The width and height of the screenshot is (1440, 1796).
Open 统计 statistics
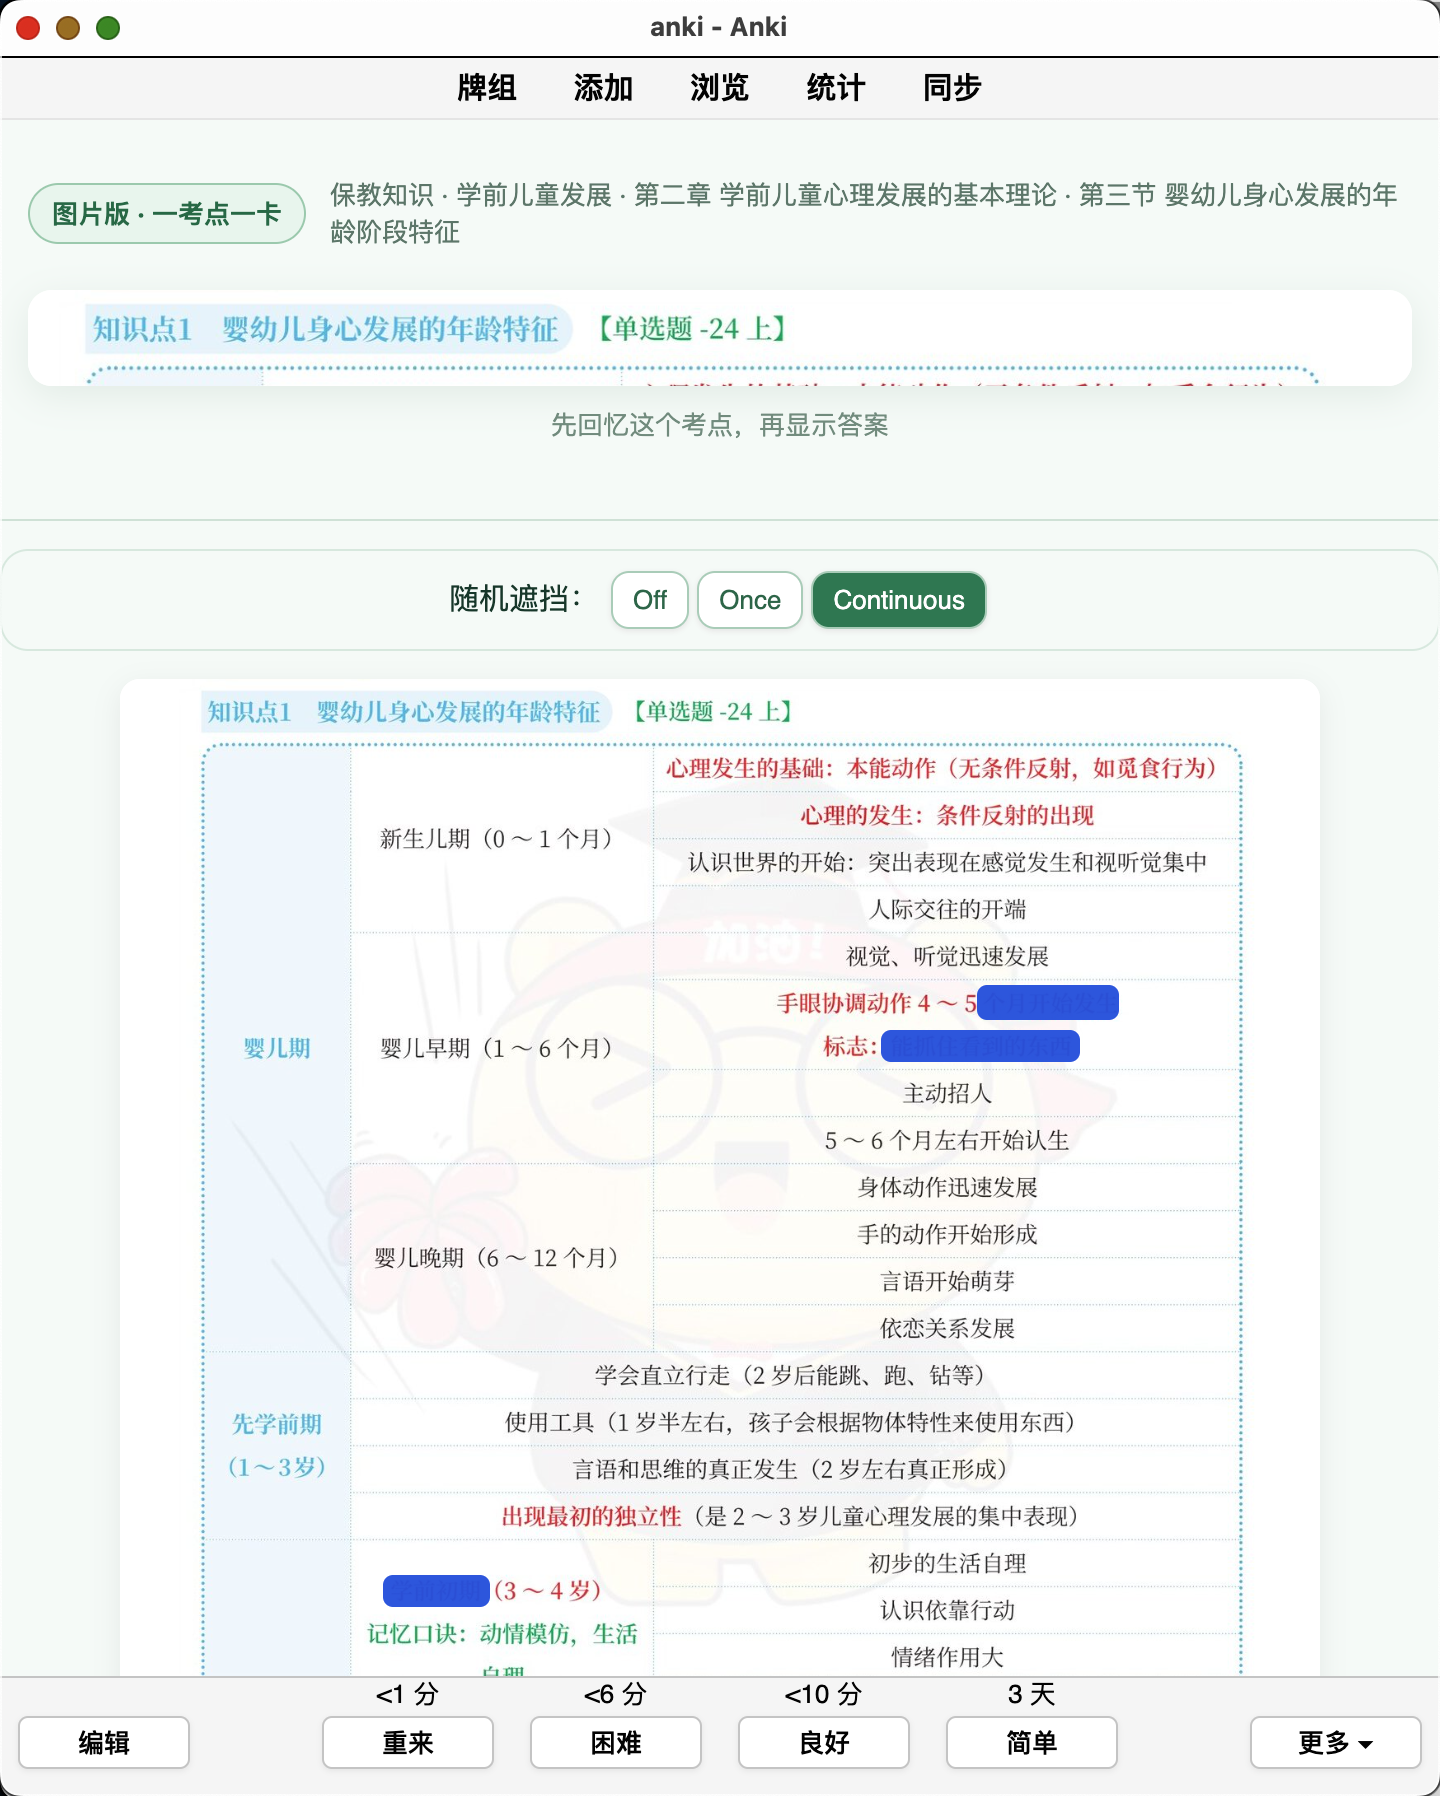(835, 88)
